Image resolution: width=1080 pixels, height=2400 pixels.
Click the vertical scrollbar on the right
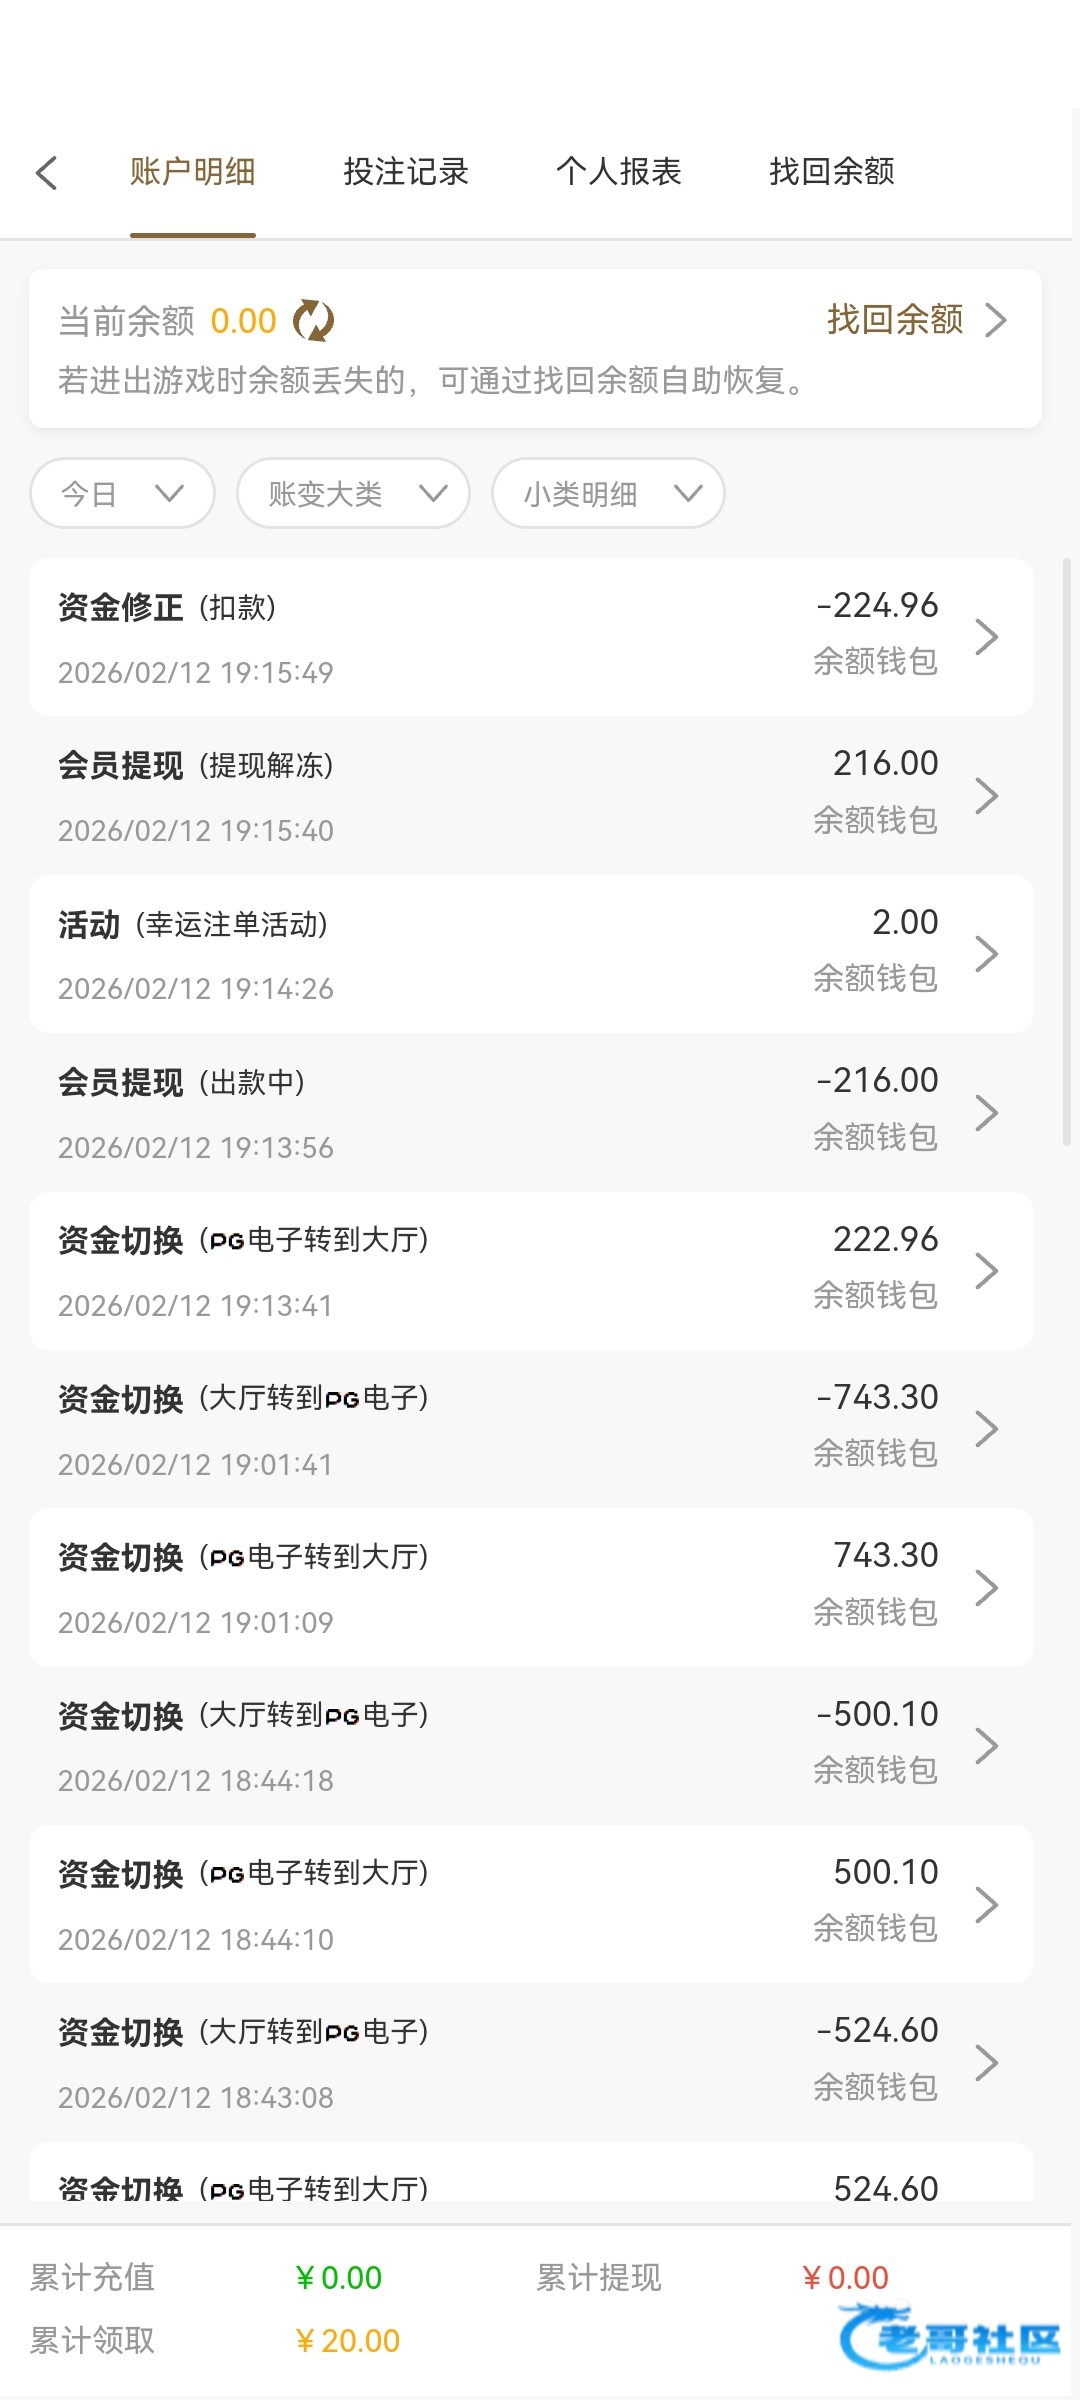pyautogui.click(x=1067, y=850)
